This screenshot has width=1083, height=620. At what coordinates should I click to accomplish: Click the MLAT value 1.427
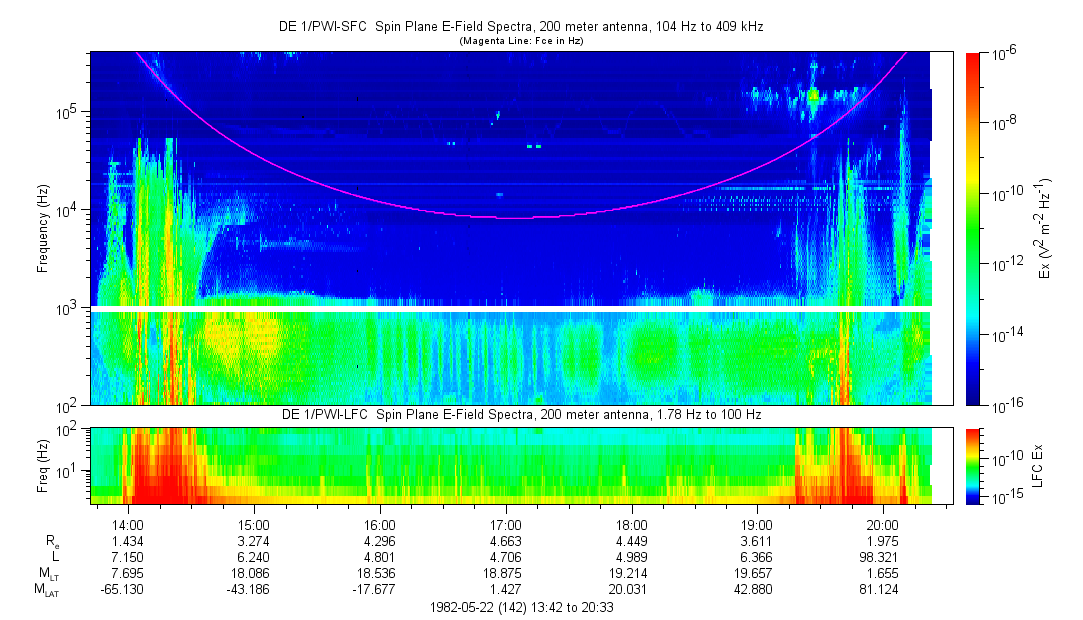pos(506,590)
